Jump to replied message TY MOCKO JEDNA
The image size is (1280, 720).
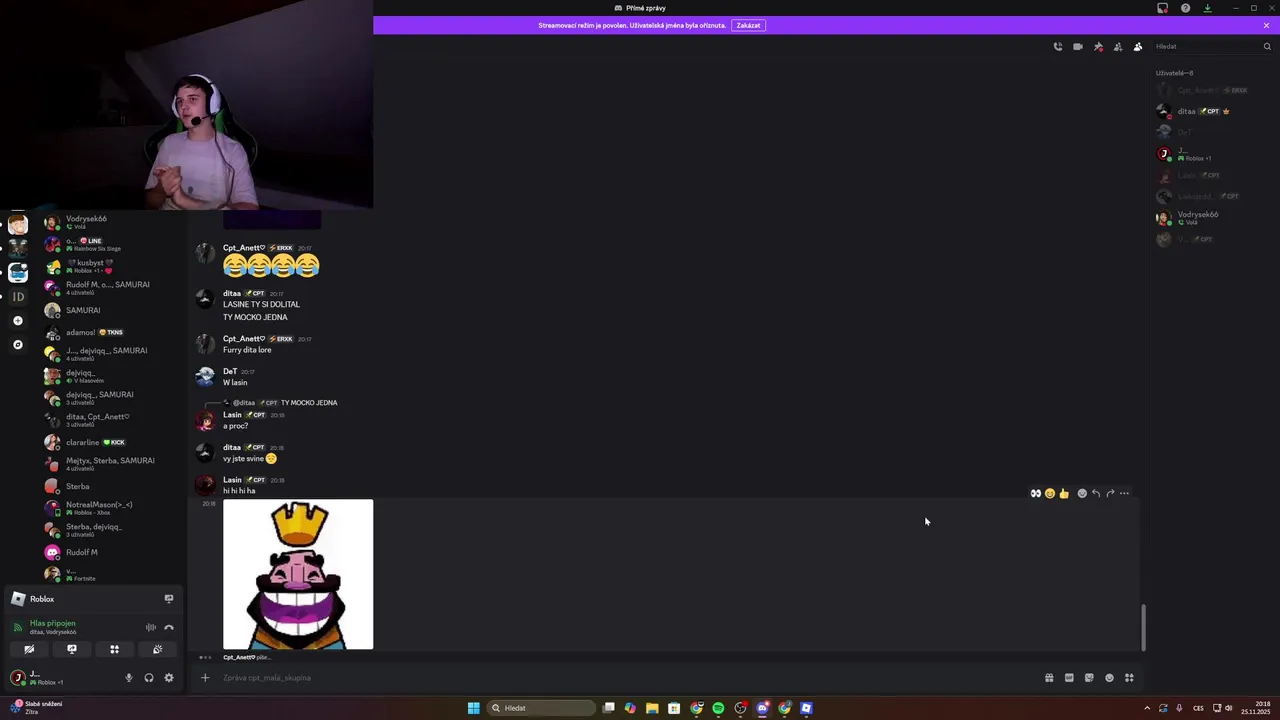point(309,403)
